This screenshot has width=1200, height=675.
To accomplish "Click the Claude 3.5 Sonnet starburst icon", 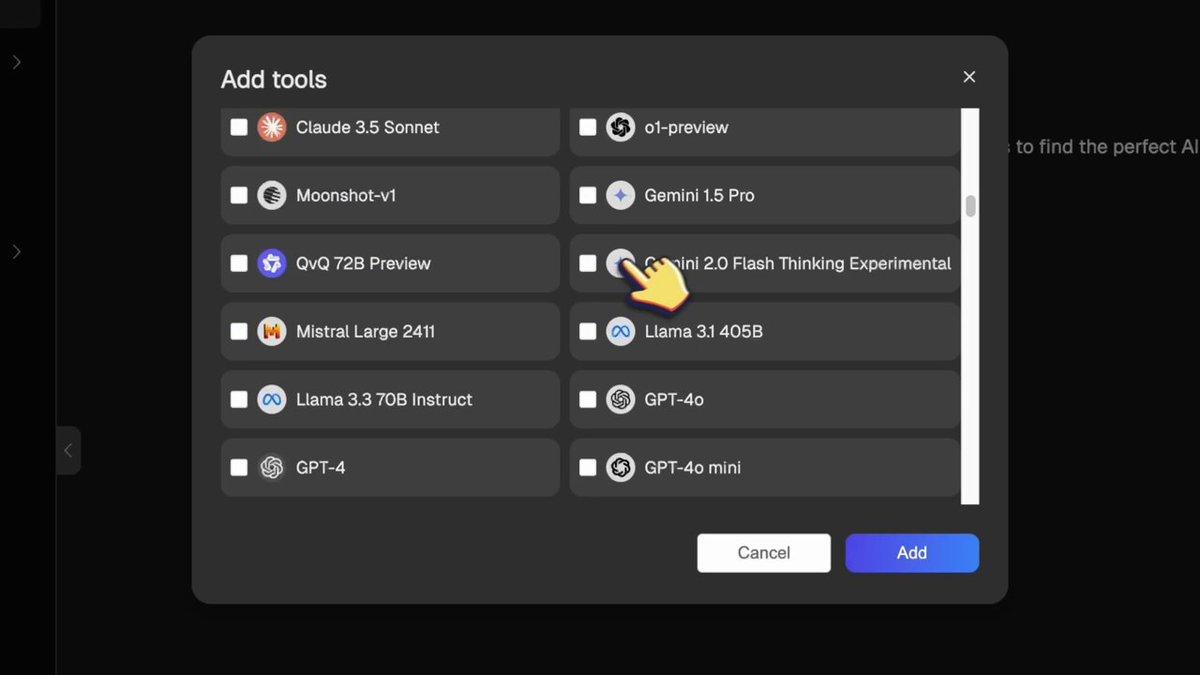I will 272,127.
